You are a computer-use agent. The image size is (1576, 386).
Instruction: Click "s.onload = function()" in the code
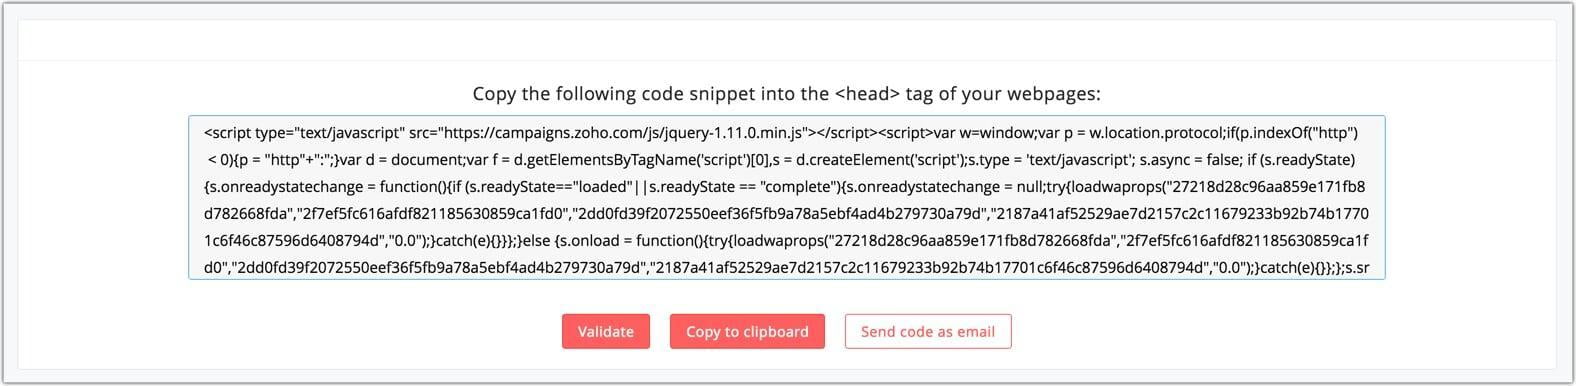[x=631, y=241]
